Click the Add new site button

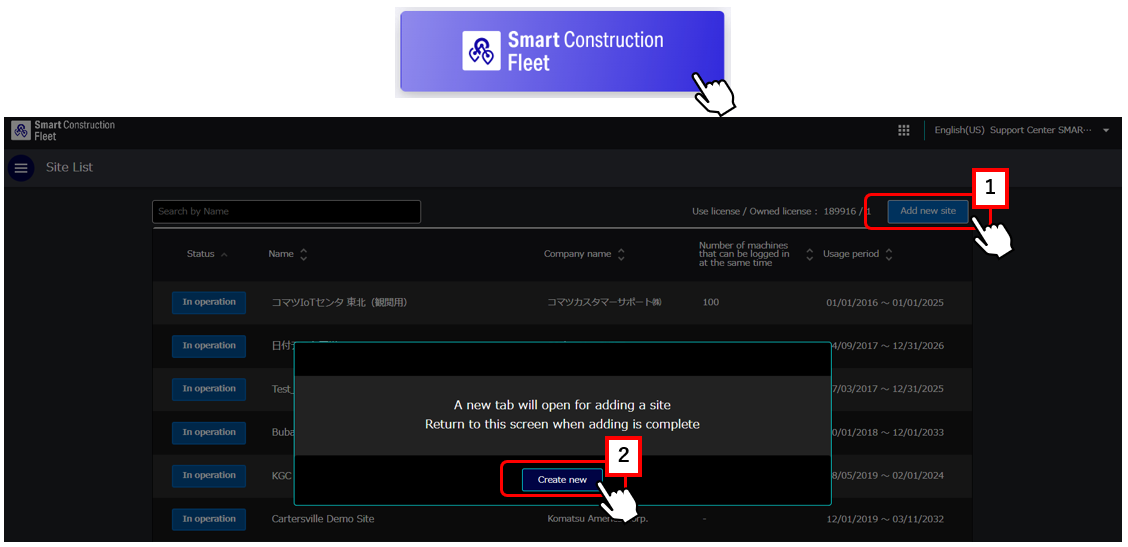click(928, 211)
